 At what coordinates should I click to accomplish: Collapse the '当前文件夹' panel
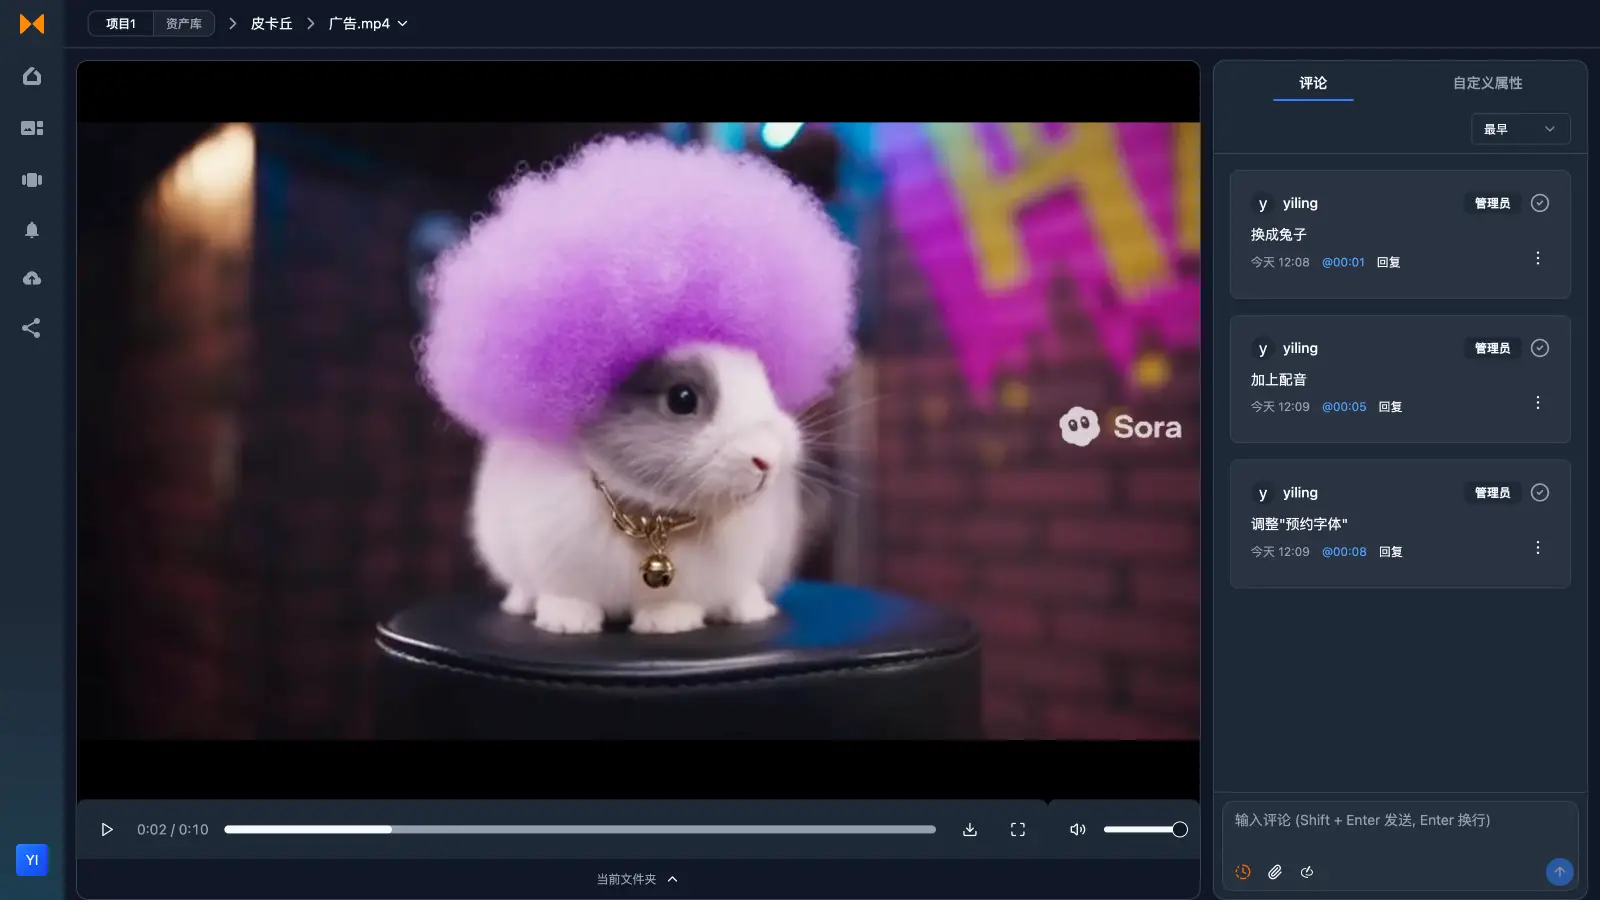pos(671,878)
